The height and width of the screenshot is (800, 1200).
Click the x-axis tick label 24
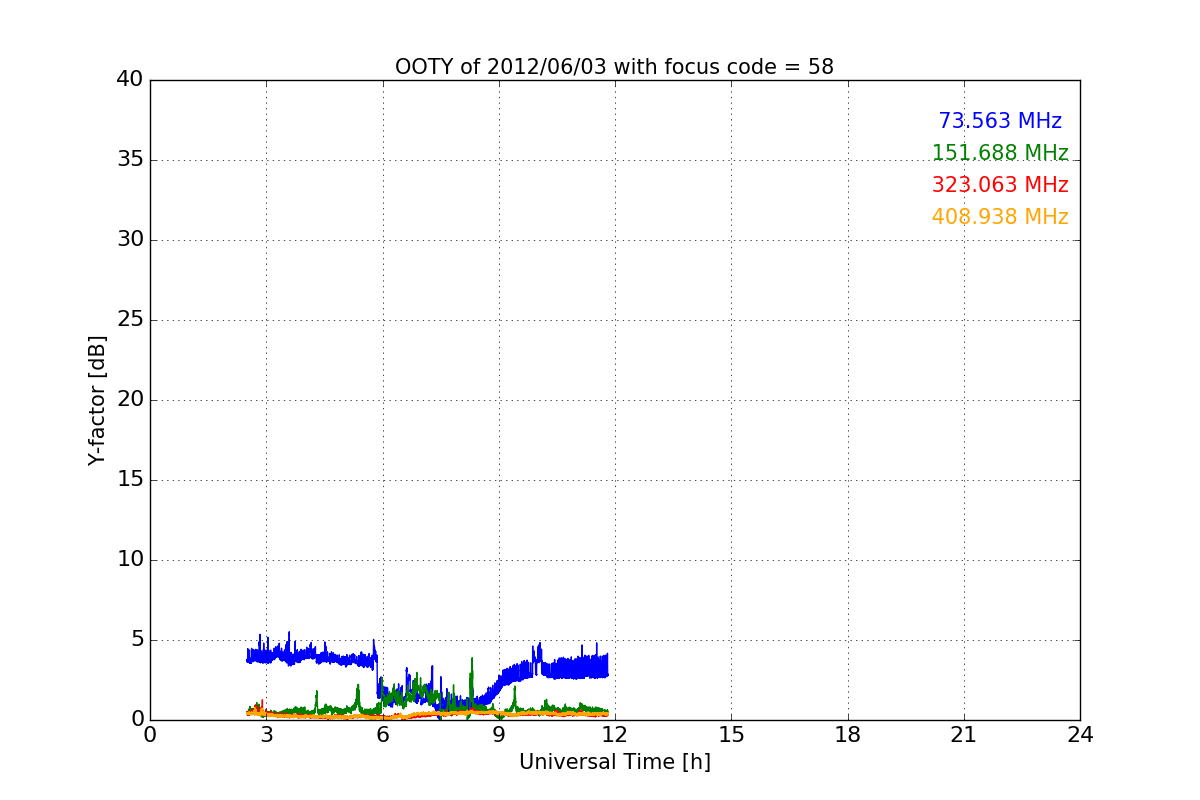tap(1080, 735)
